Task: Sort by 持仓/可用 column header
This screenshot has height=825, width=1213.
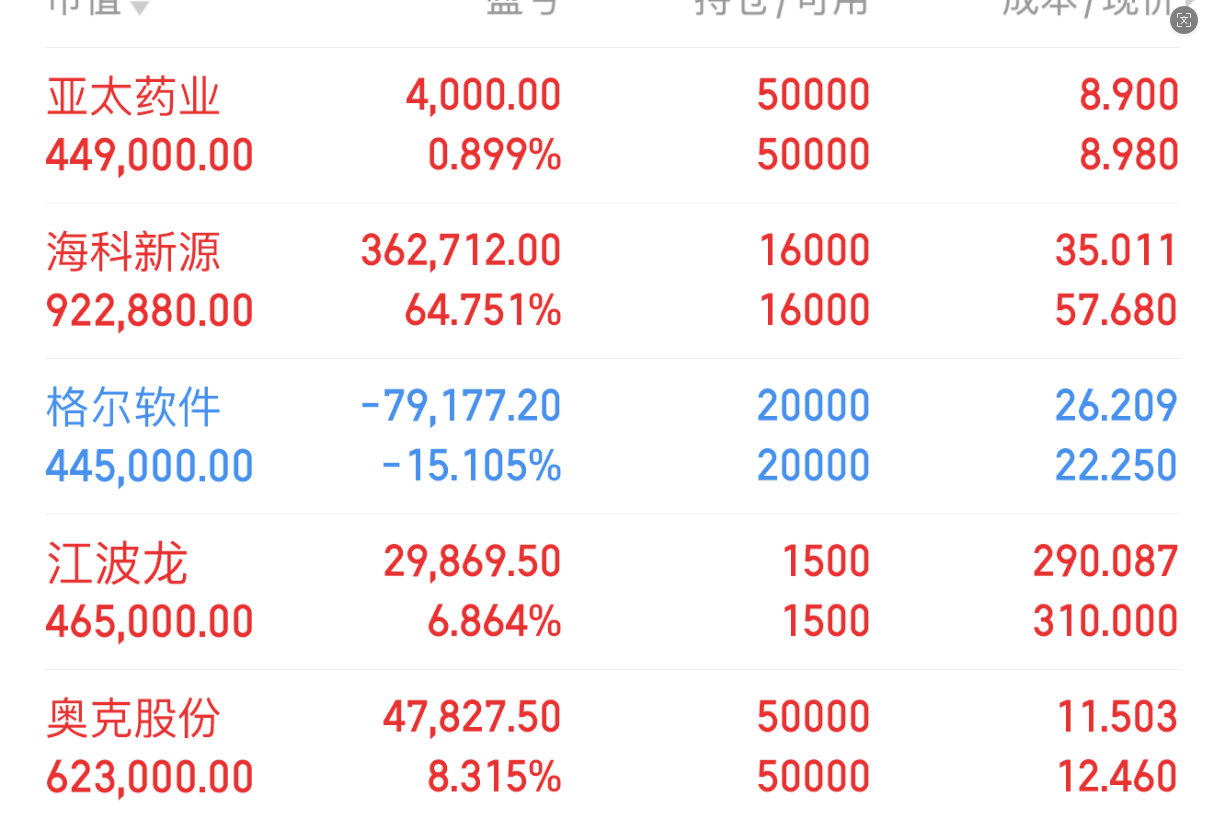Action: click(x=782, y=7)
